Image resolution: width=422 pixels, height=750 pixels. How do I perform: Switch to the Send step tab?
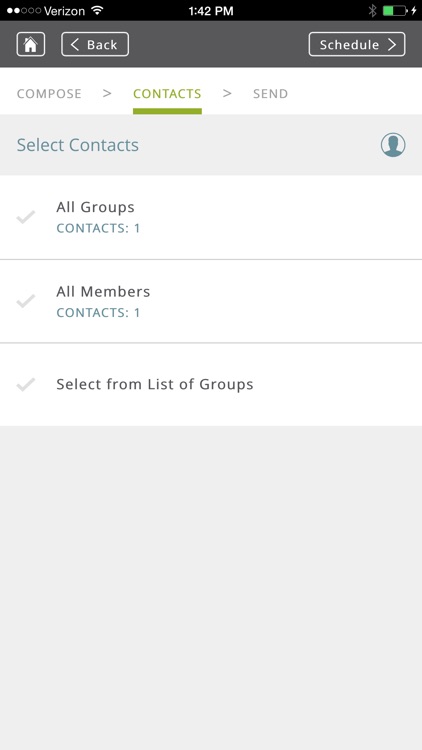click(x=270, y=93)
